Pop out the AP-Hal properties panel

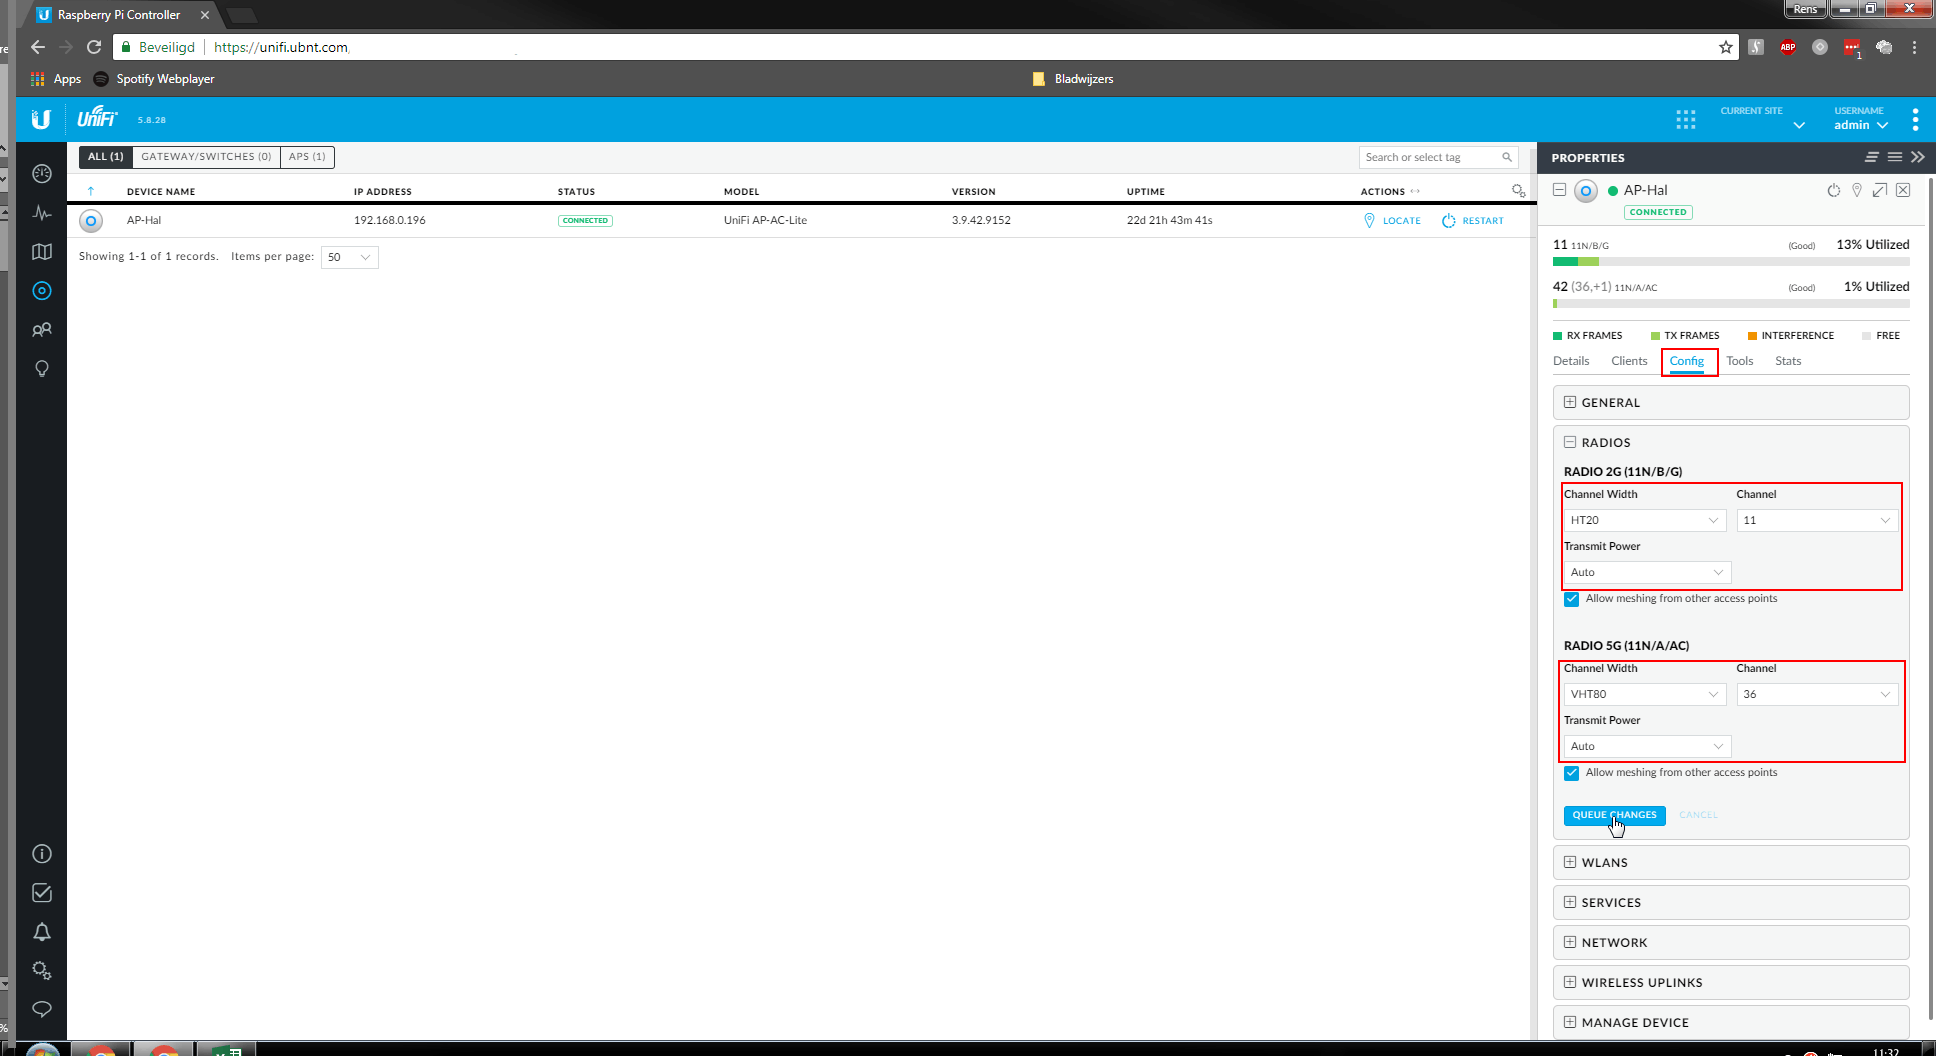pyautogui.click(x=1880, y=190)
